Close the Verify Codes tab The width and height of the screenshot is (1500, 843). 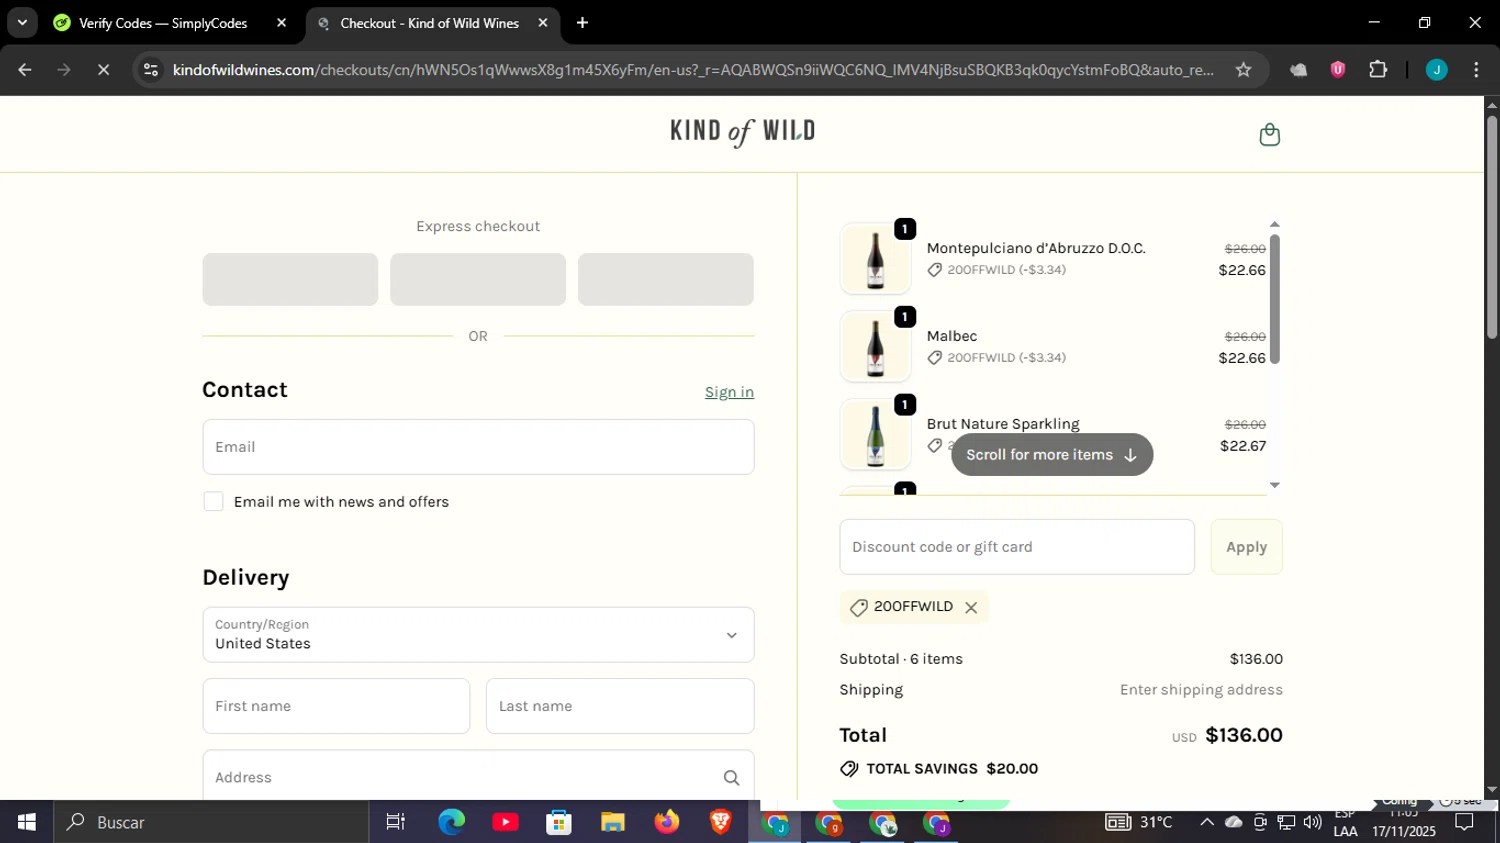pos(281,23)
